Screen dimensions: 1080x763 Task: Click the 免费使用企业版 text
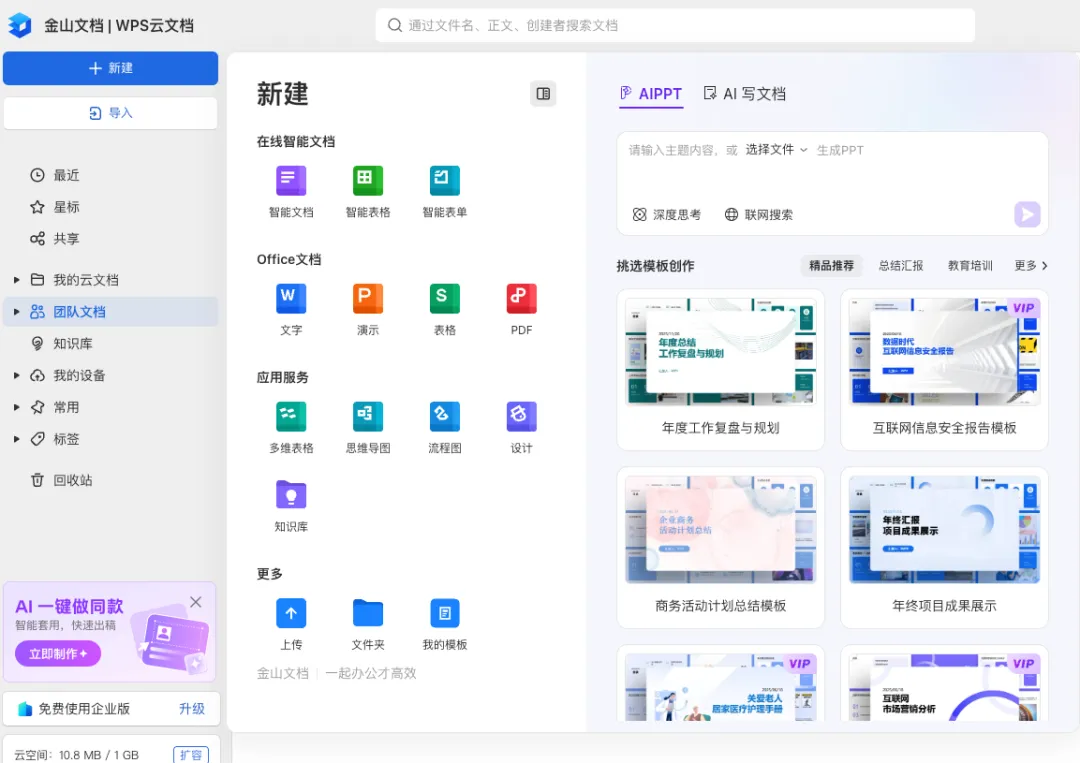click(x=84, y=709)
